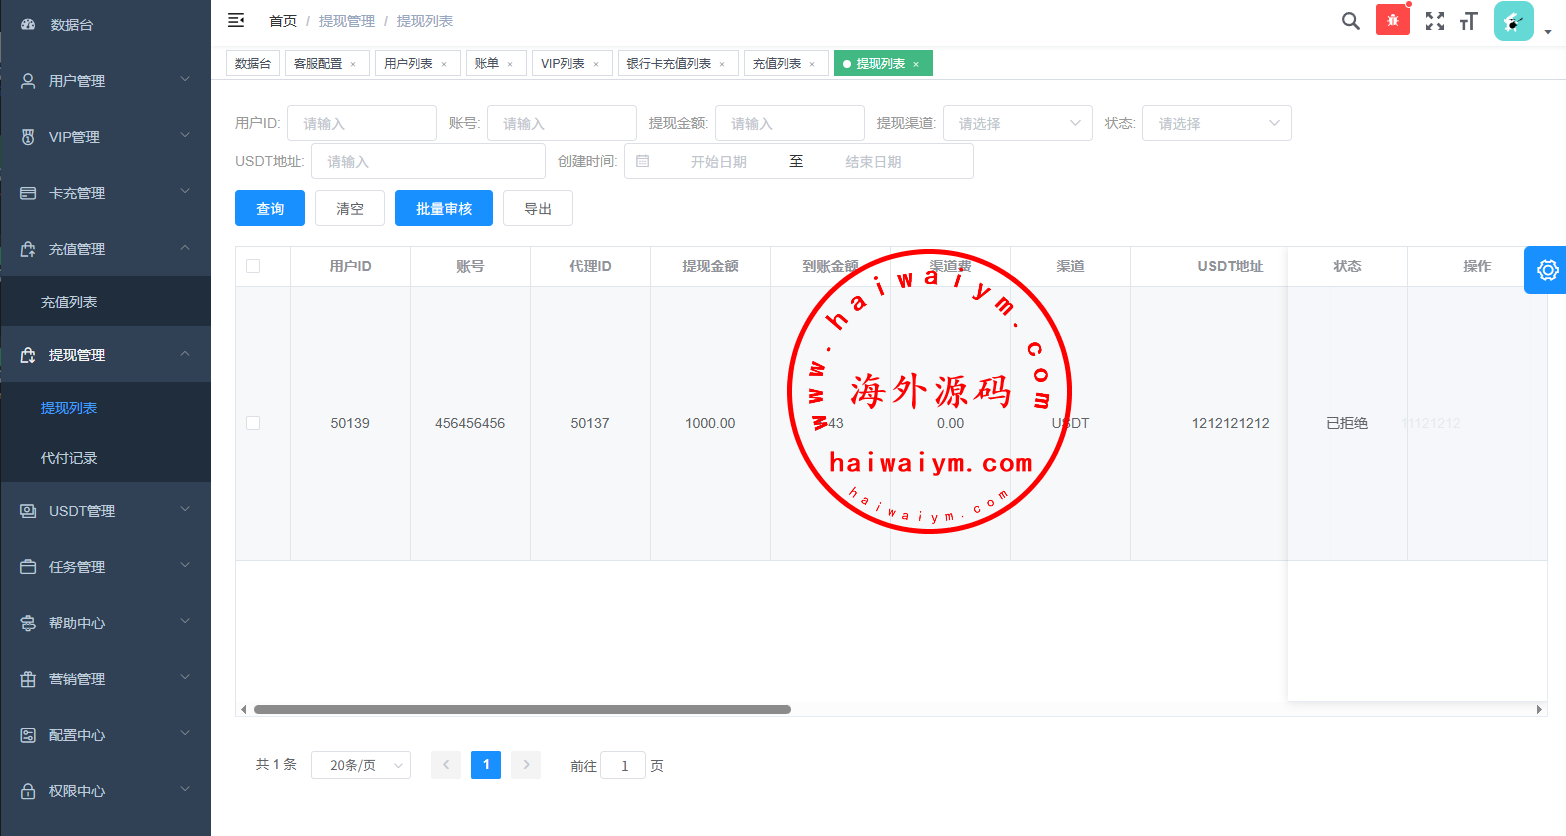Click the horizontal table scrollbar
Image resolution: width=1566 pixels, height=836 pixels.
522,709
